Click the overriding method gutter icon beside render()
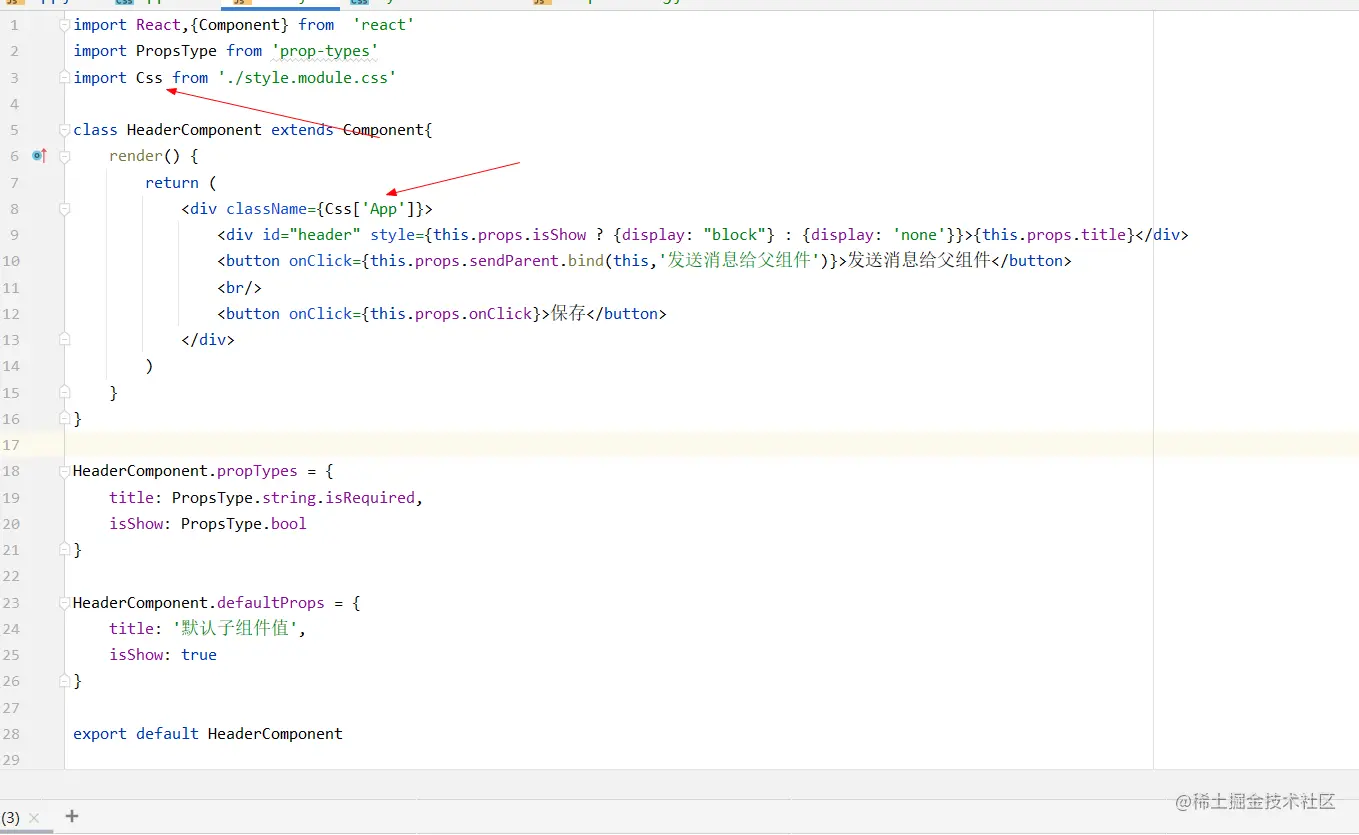Viewport: 1359px width, 835px height. [x=39, y=156]
